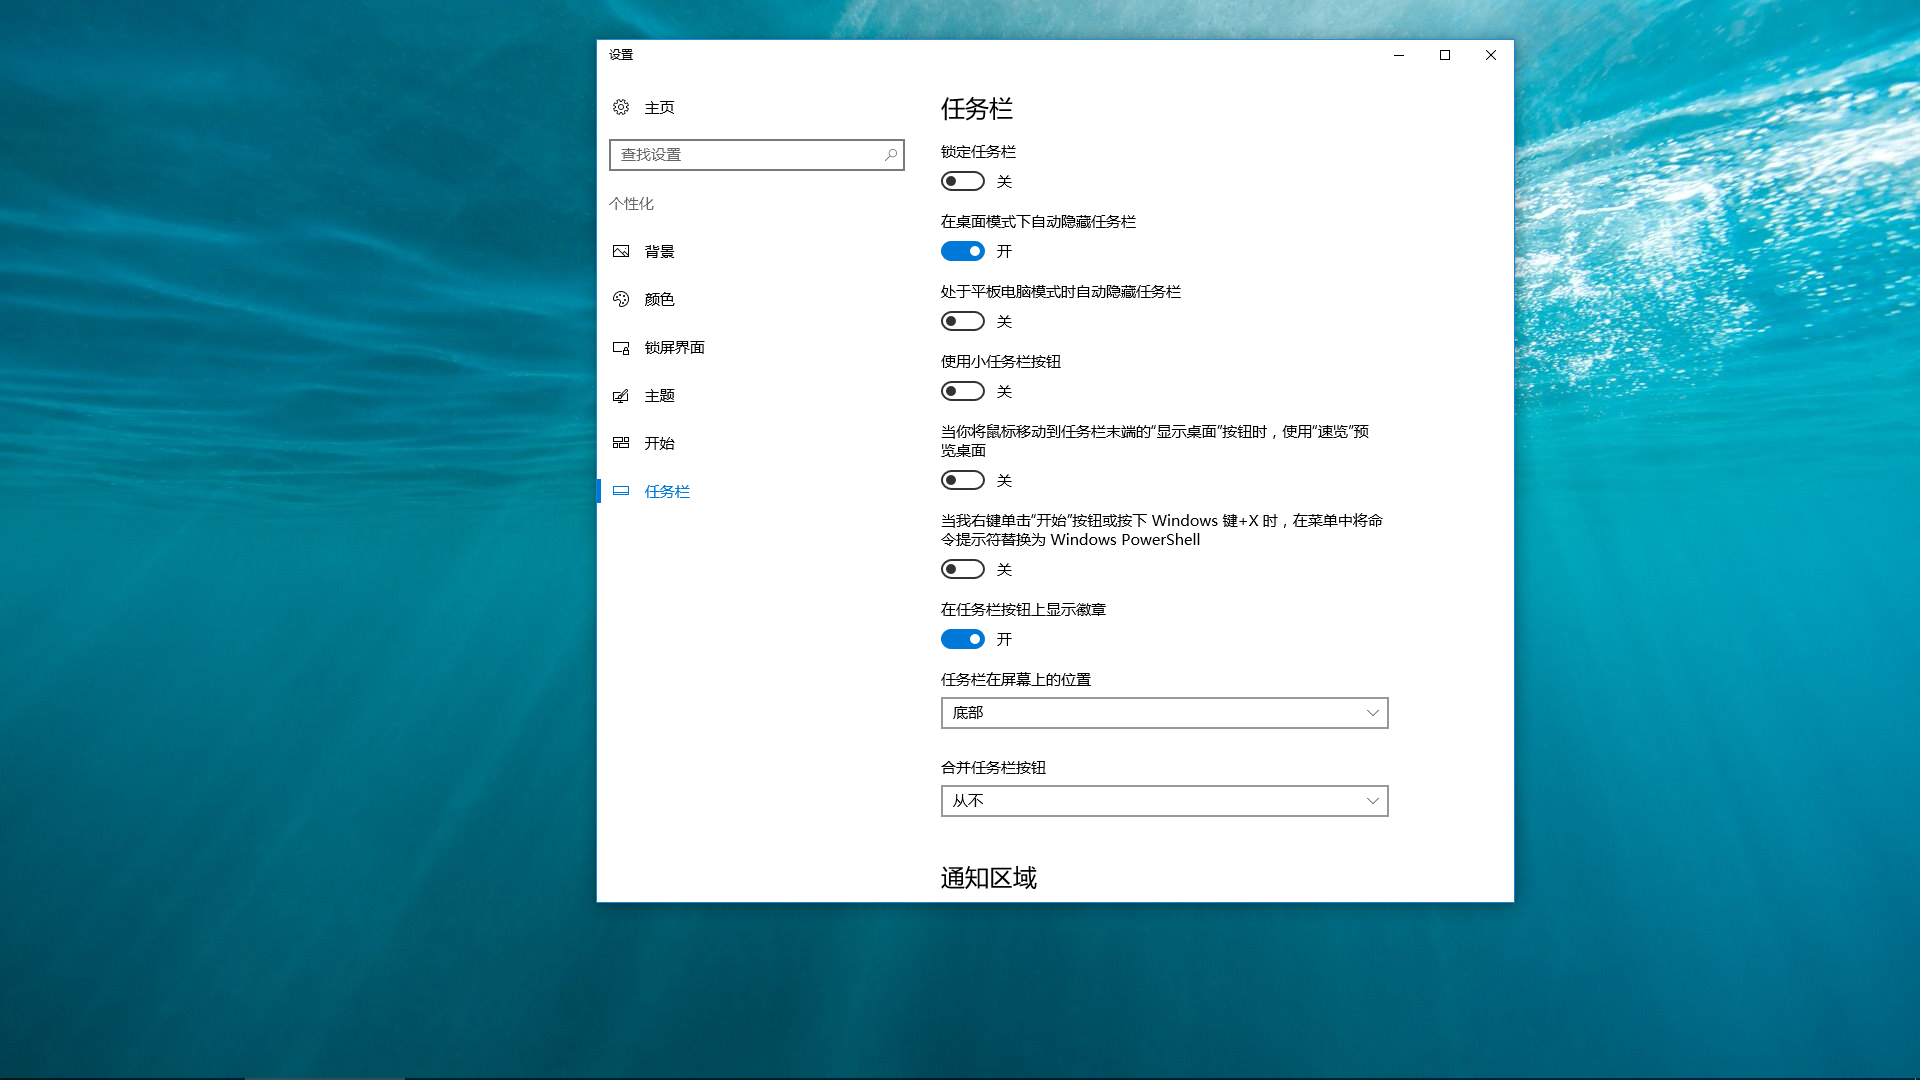Select 开始 in the left navigation
The width and height of the screenshot is (1920, 1080).
657,443
